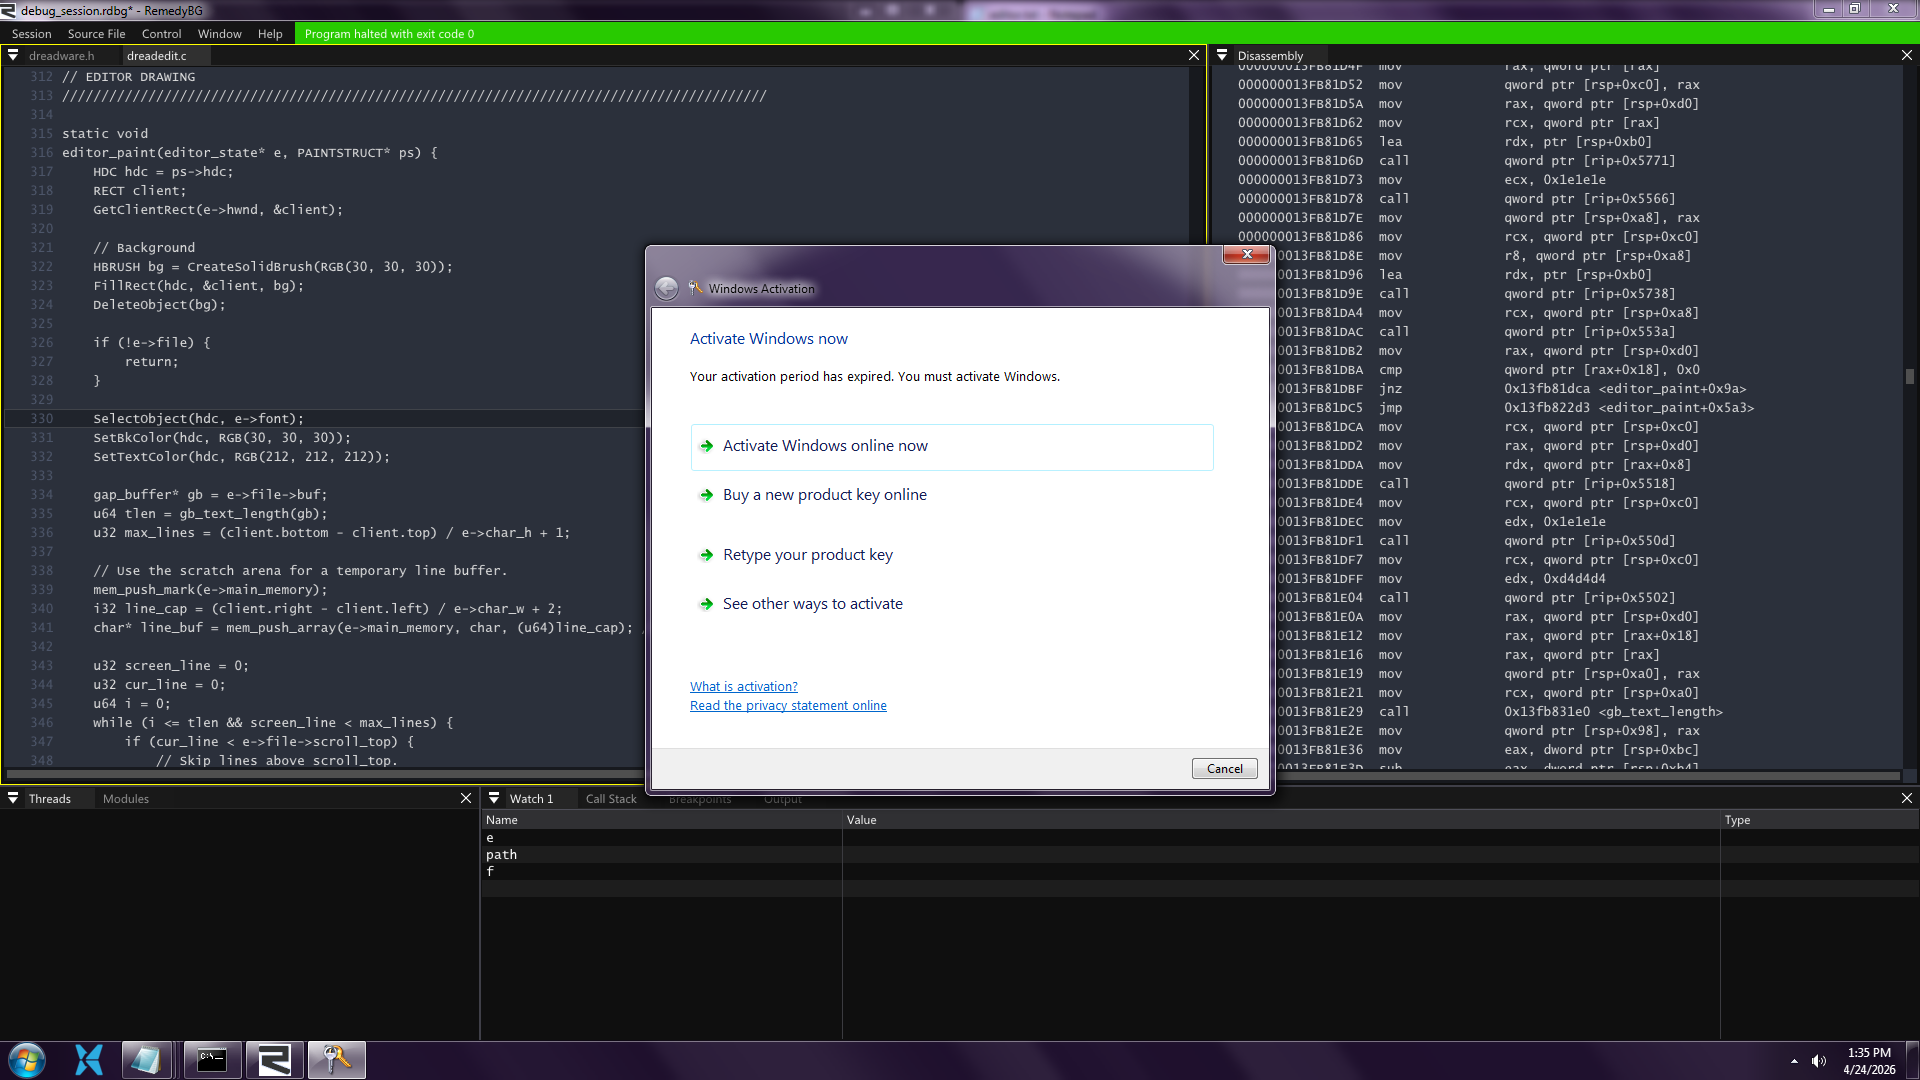Screen dimensions: 1920x1080
Task: Show hidden system tray icons arrow
Action: 1794,1061
